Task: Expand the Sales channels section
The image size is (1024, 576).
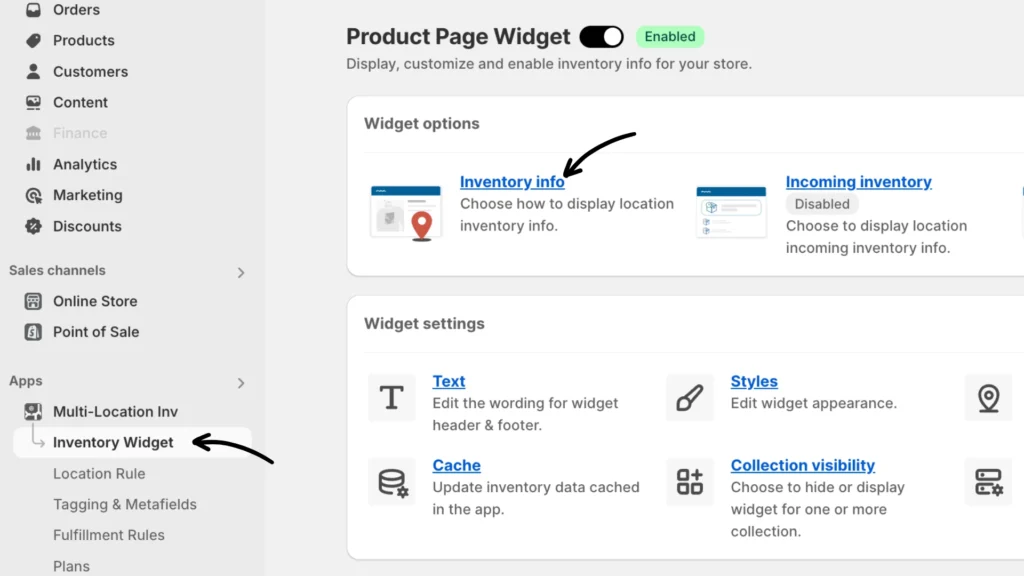Action: pos(240,272)
